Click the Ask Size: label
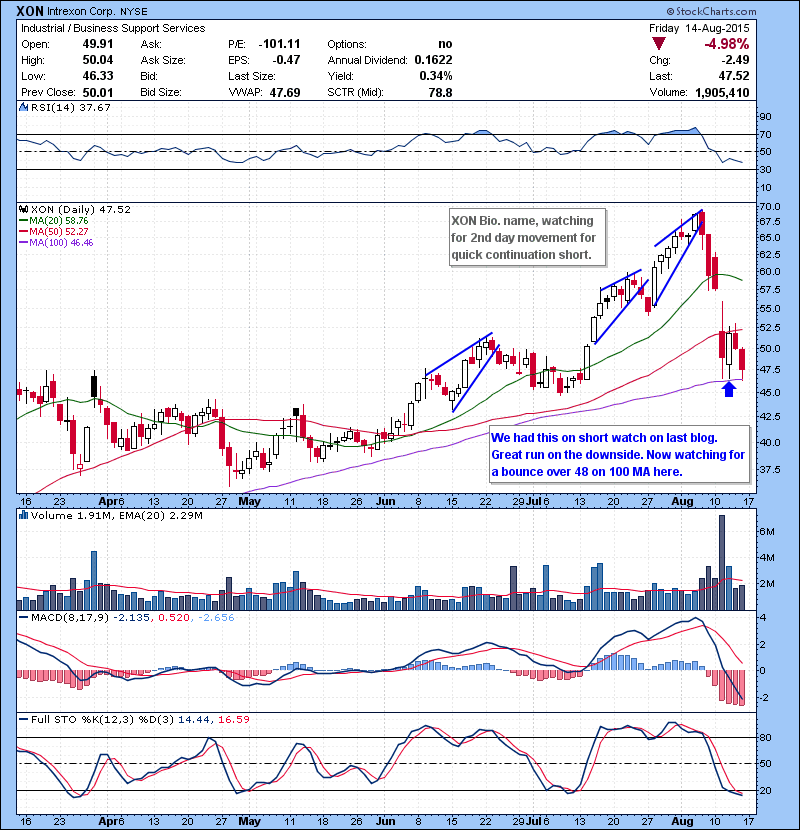The height and width of the screenshot is (830, 800). [163, 60]
